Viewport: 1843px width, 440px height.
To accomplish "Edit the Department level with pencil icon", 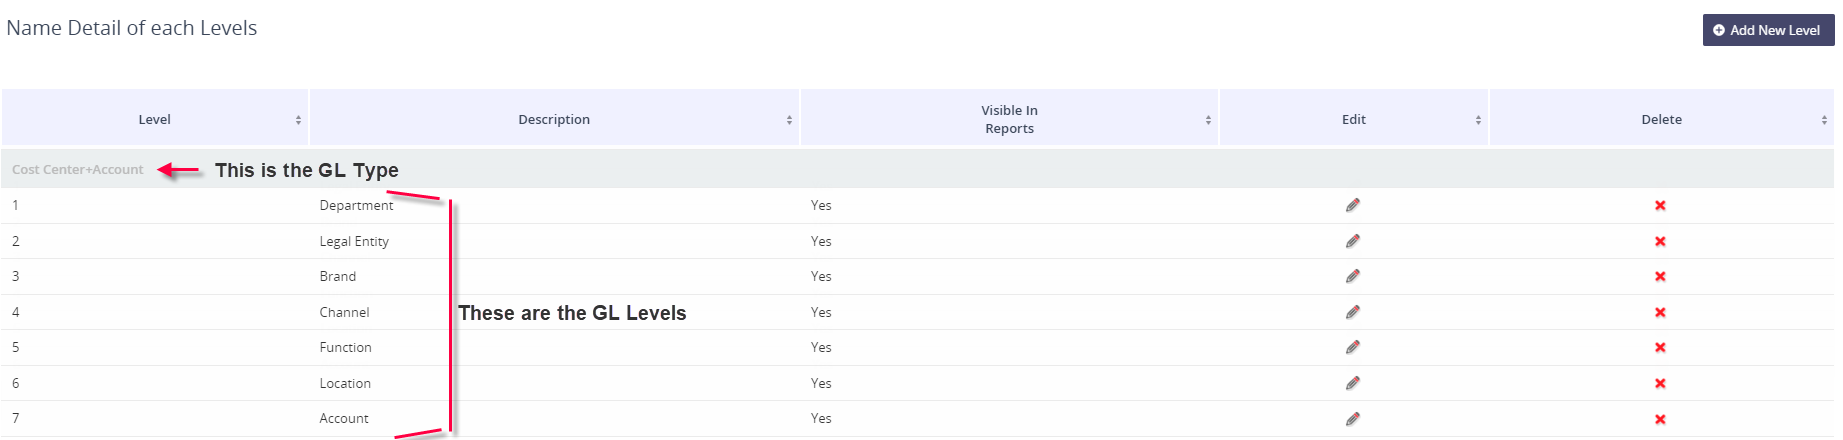I will [x=1353, y=205].
